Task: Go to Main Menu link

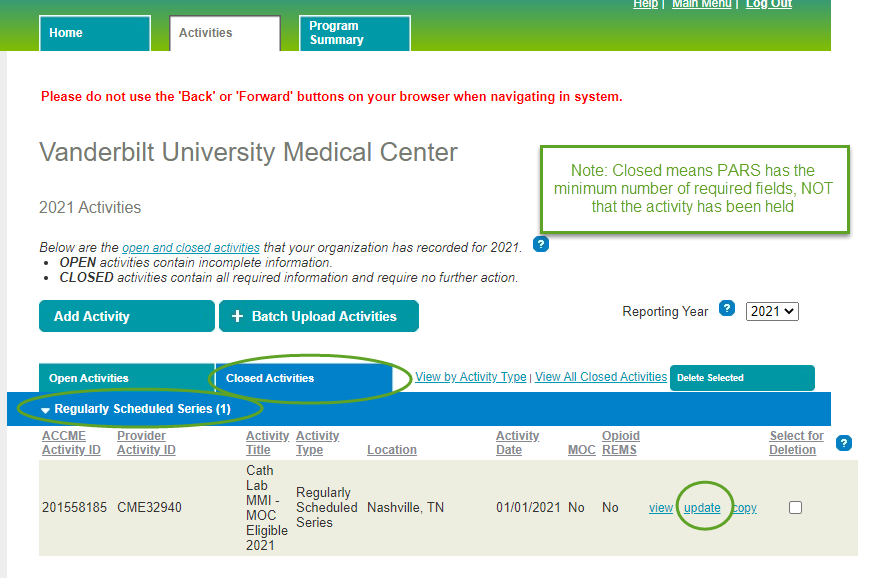Action: 701,4
